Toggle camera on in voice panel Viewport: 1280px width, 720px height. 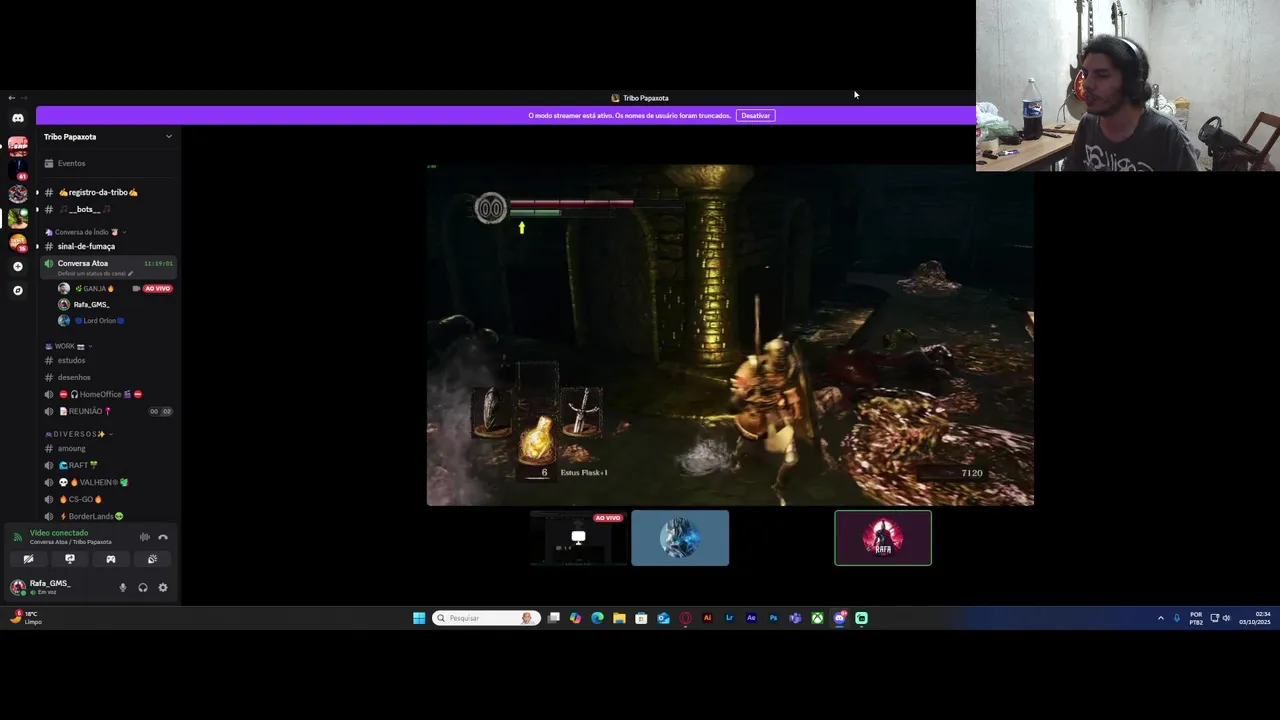pos(28,559)
